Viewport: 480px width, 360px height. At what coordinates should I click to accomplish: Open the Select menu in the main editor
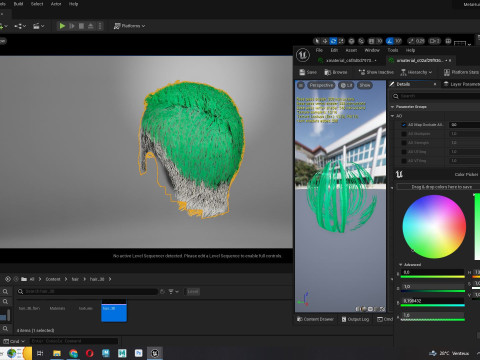[37, 4]
